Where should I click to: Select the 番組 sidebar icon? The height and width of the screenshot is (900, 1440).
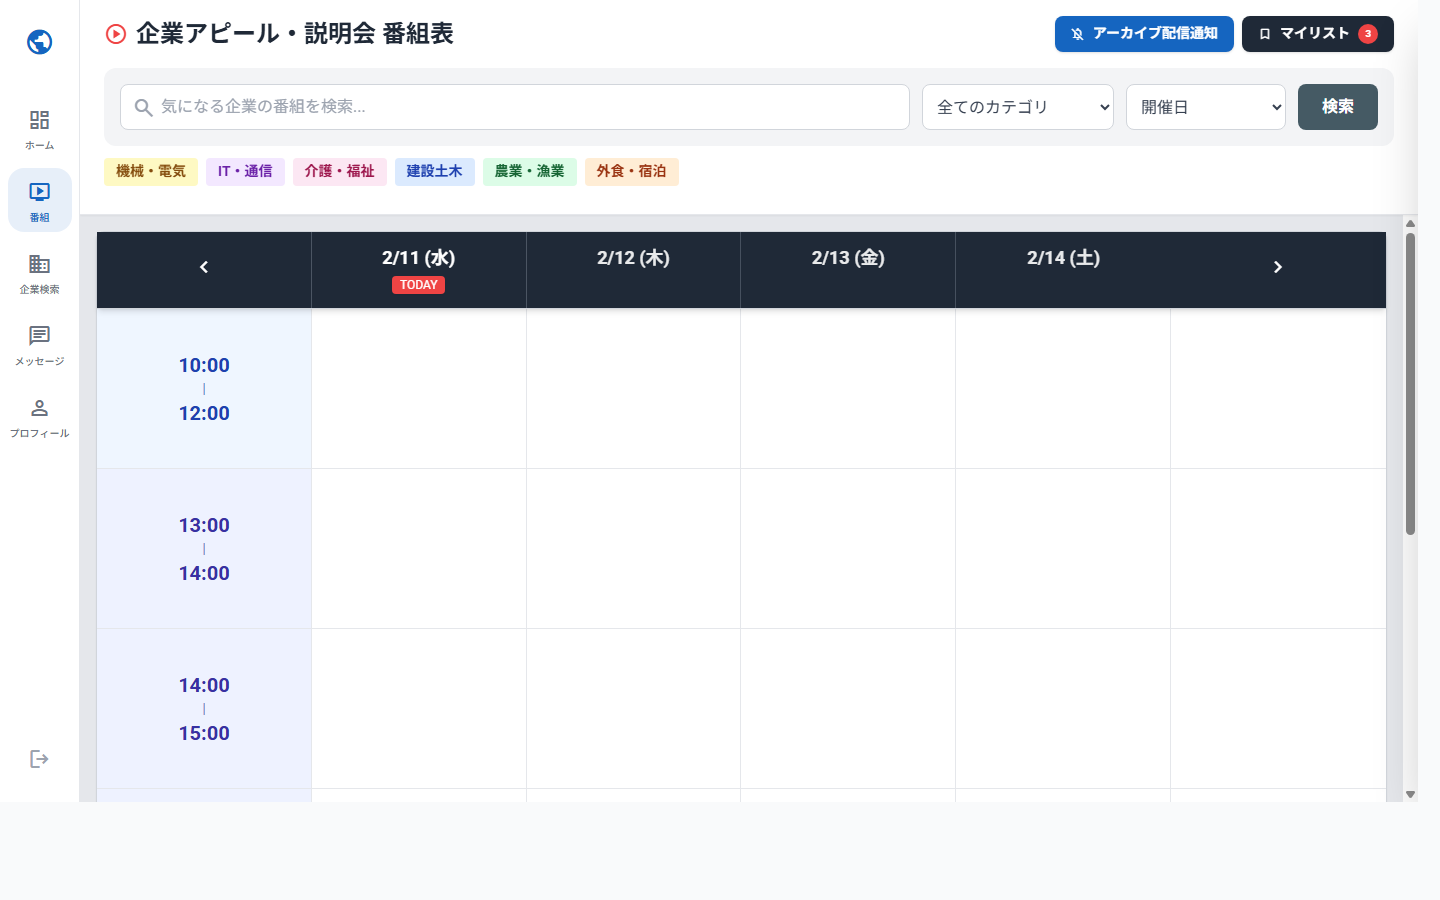(x=40, y=193)
